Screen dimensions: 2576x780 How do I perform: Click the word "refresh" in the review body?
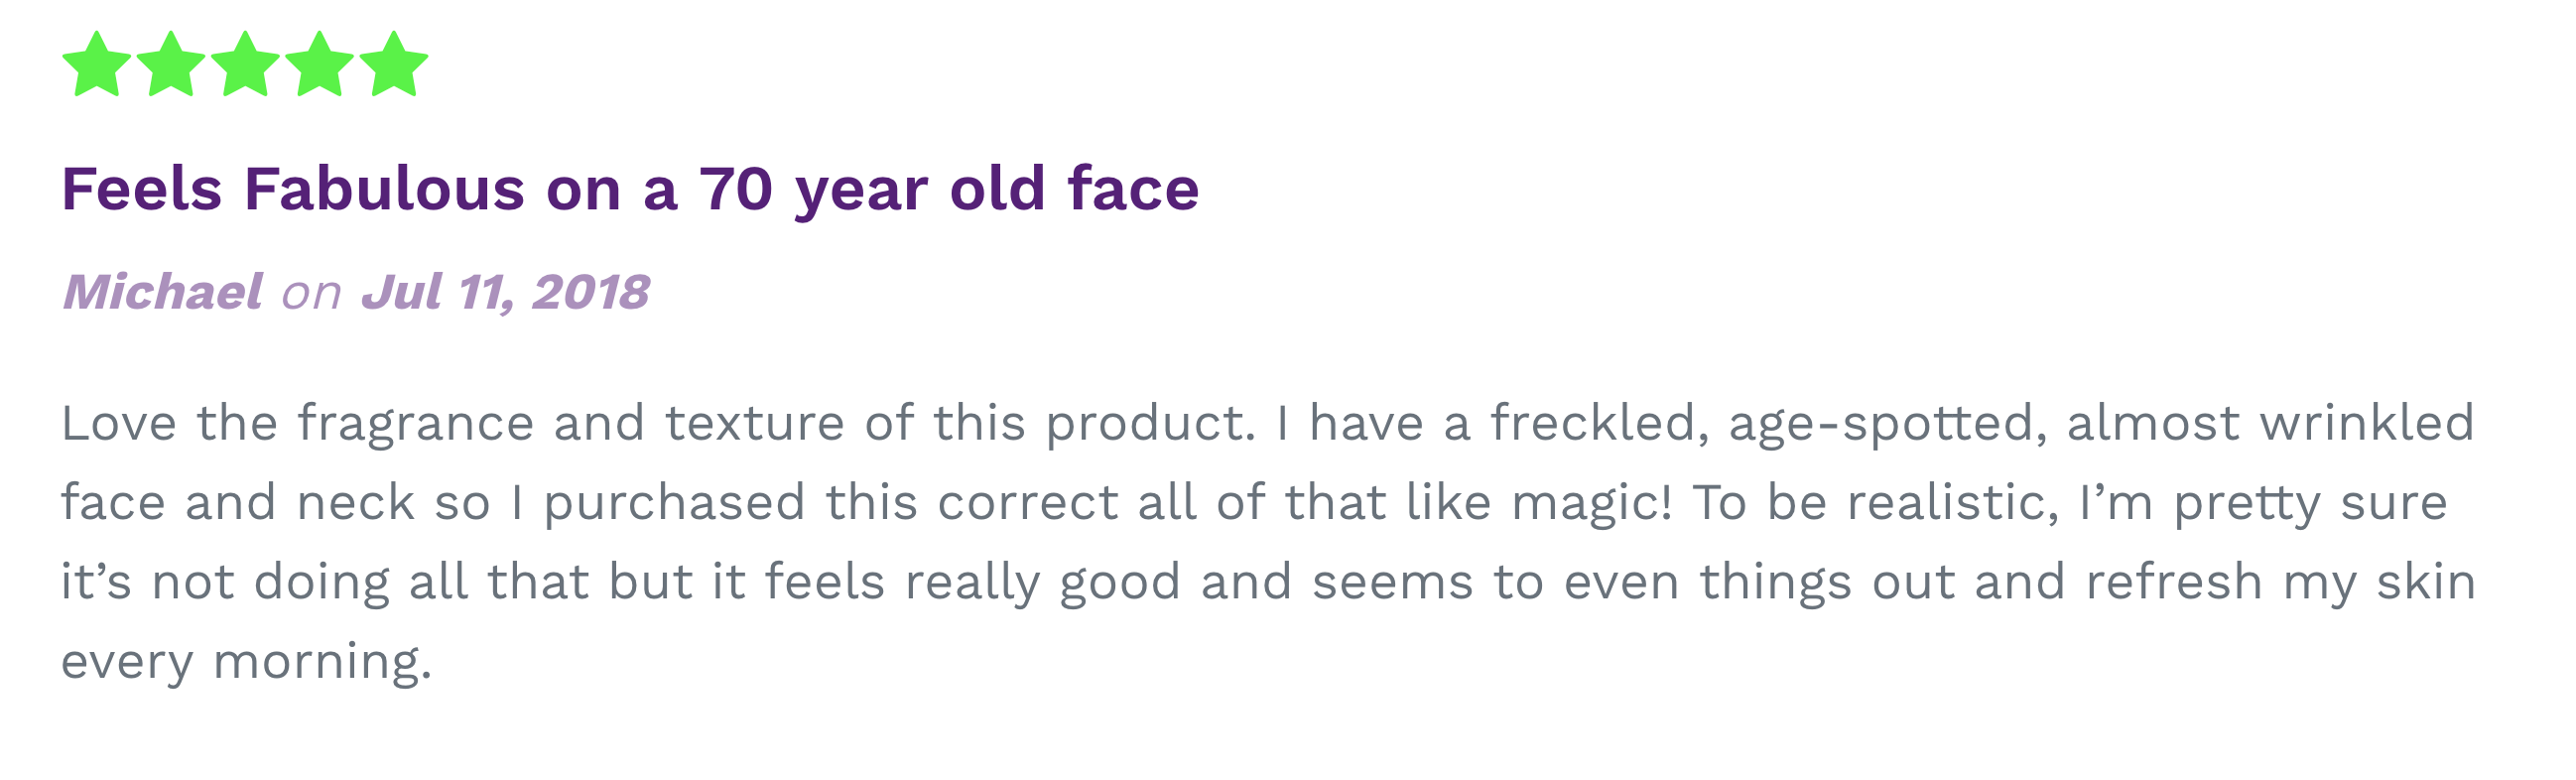[x=2173, y=583]
